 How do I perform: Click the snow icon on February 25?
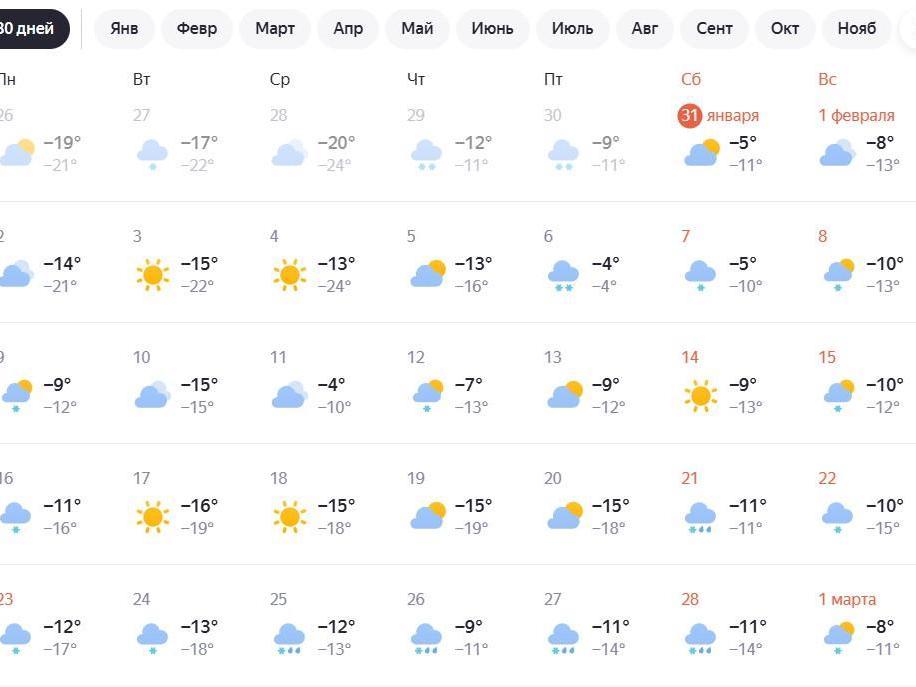(289, 638)
